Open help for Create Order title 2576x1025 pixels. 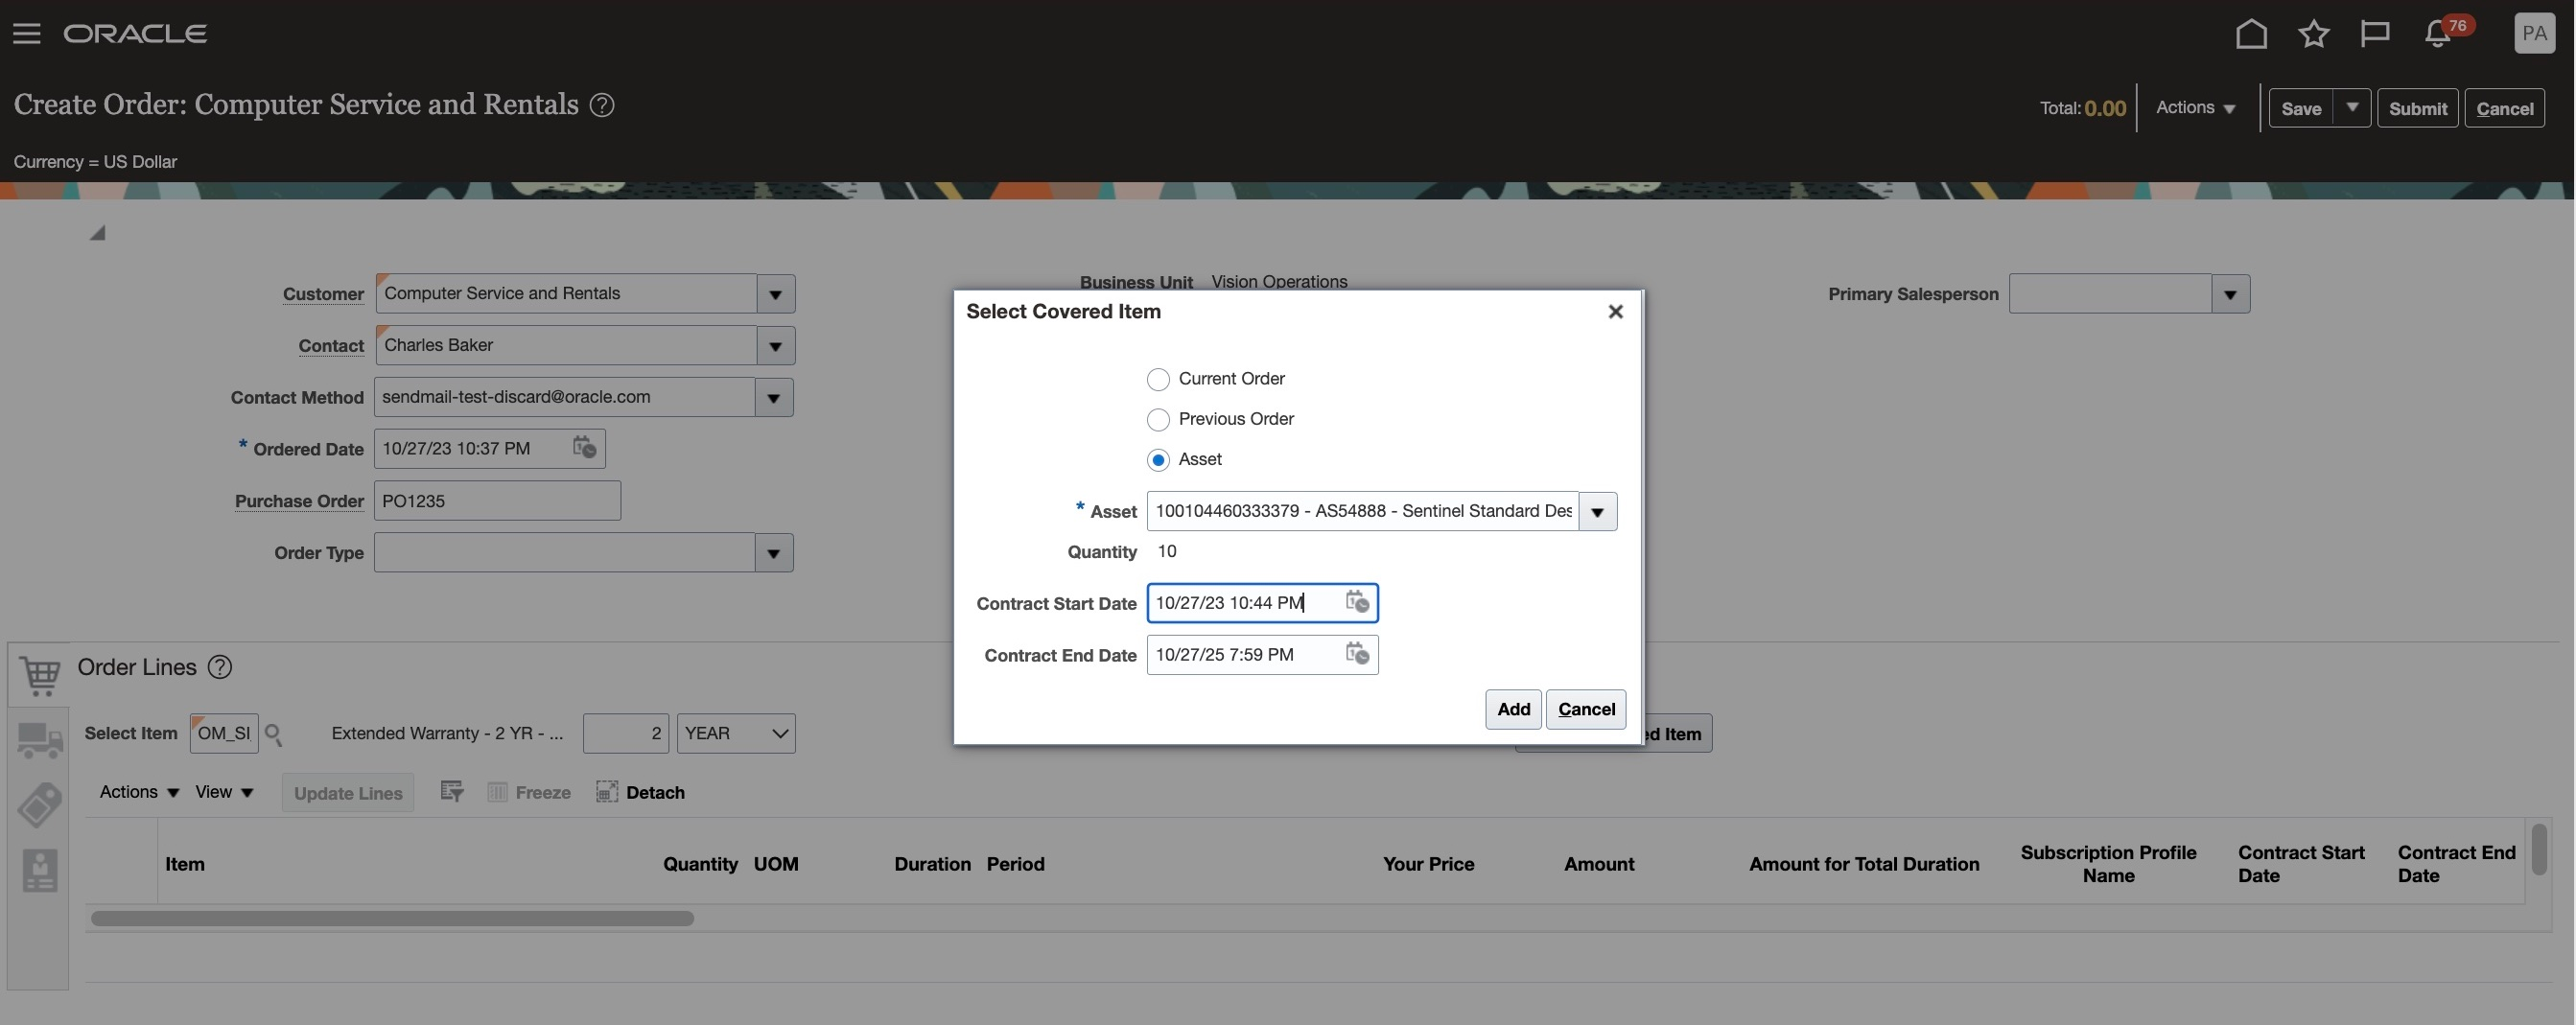pos(602,105)
